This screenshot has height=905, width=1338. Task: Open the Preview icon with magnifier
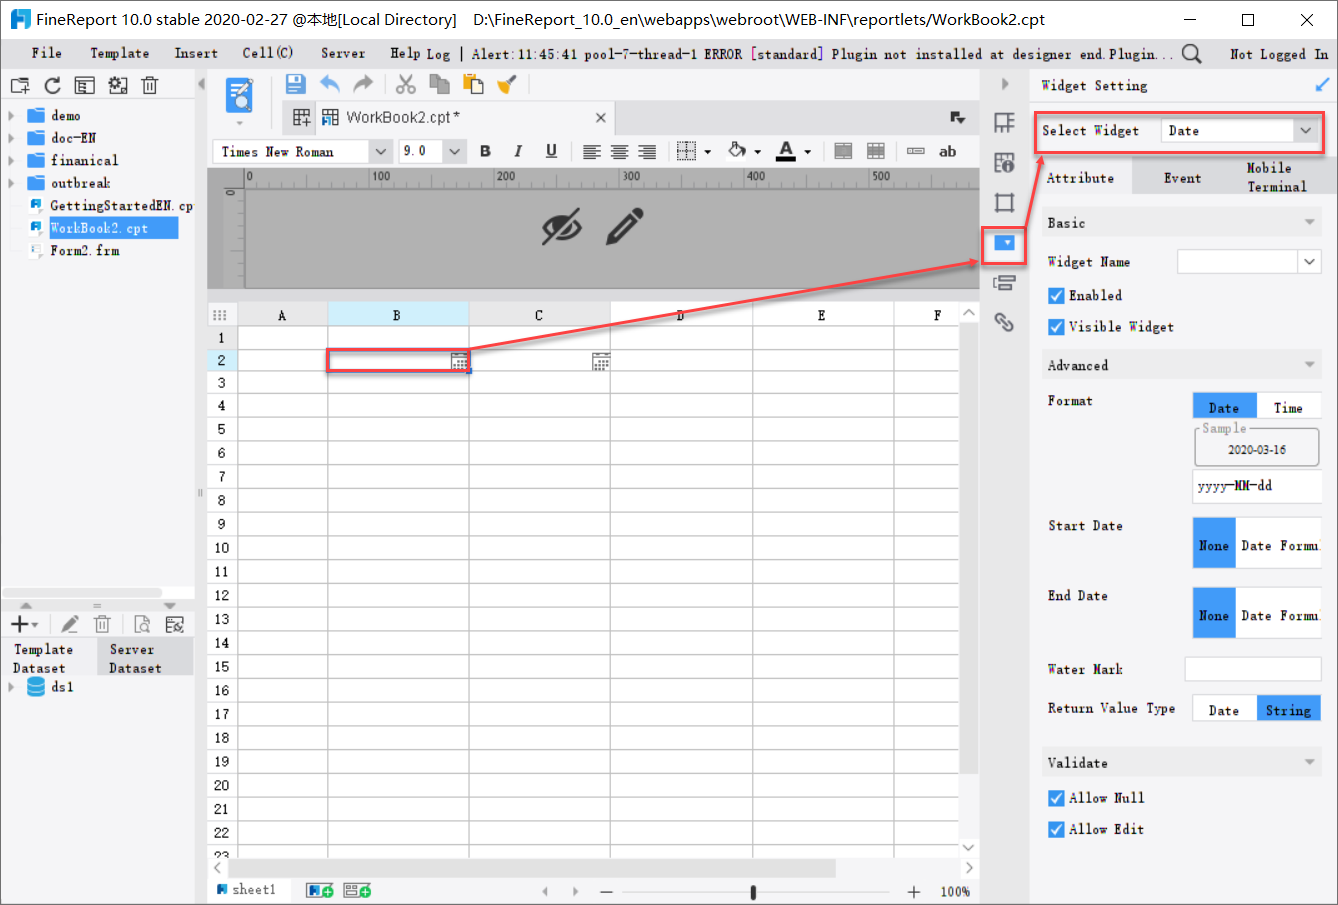tap(239, 96)
